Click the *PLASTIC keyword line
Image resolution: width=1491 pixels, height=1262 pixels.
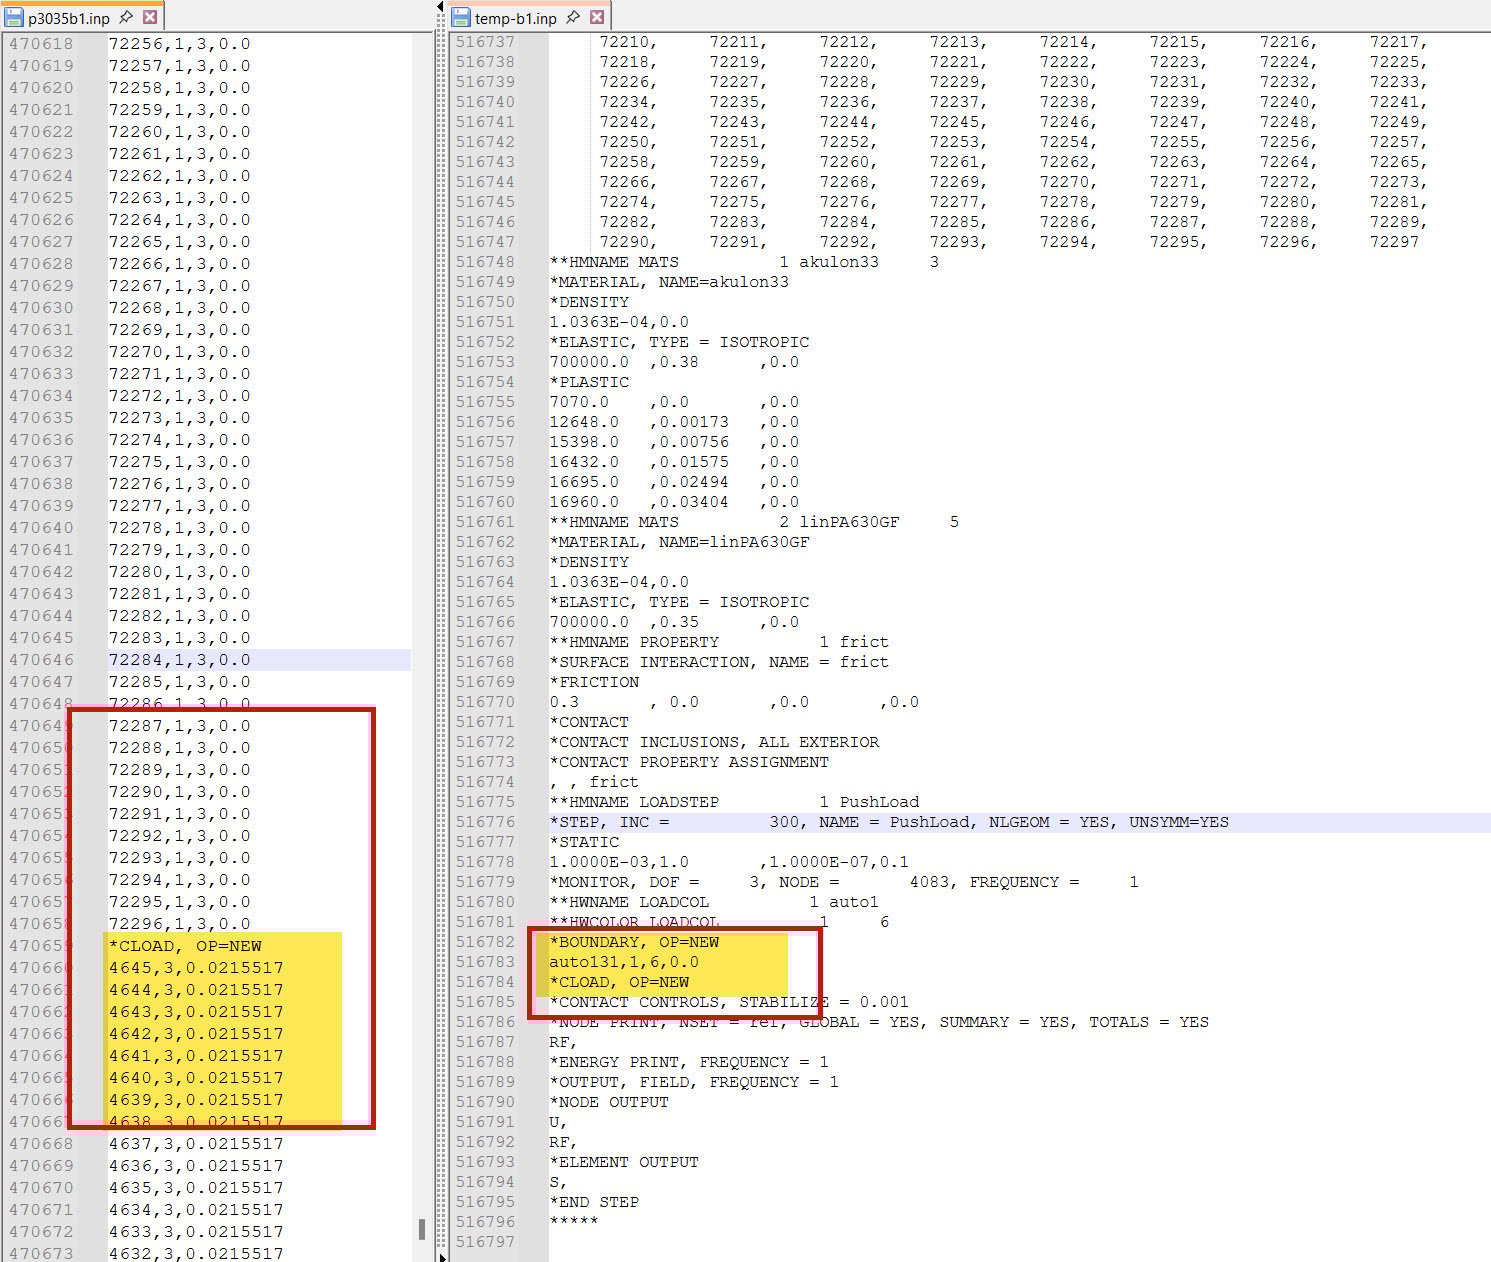[589, 382]
